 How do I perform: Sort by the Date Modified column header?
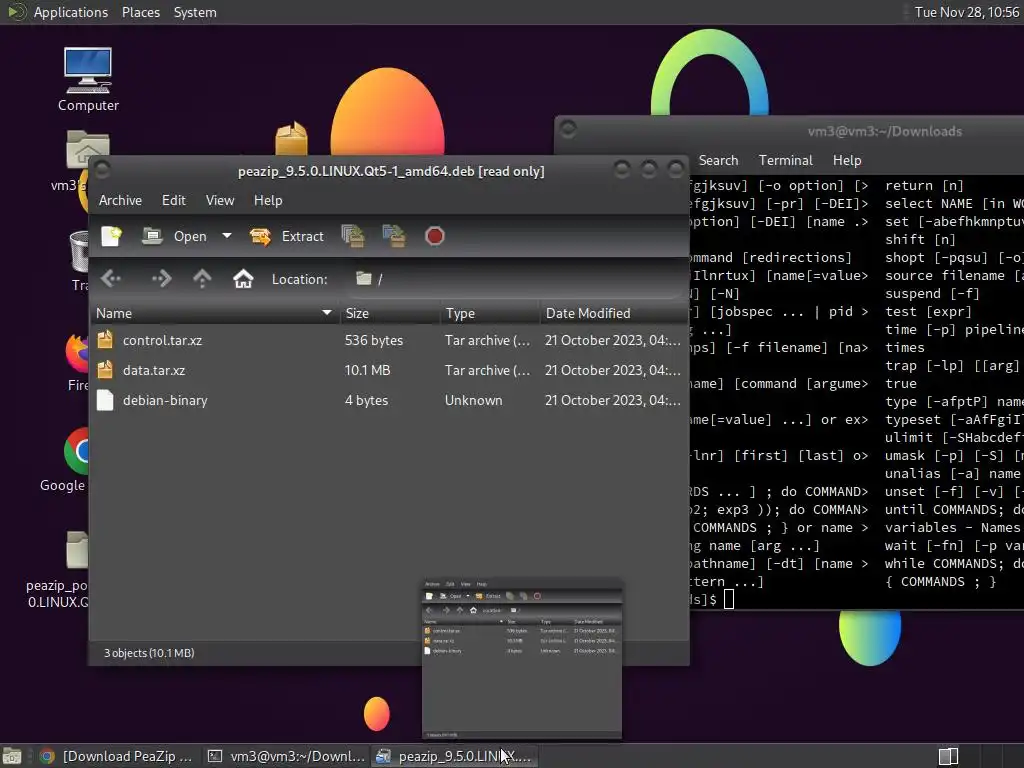pos(614,313)
